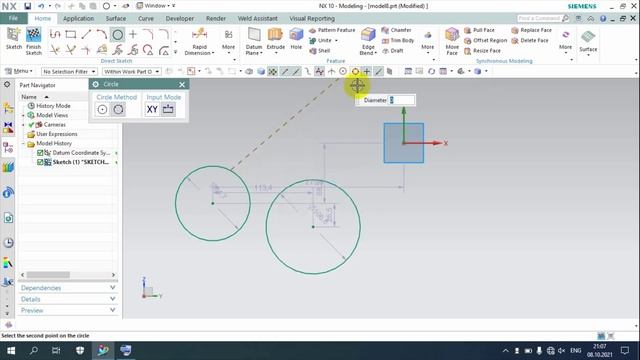The image size is (640, 360).
Task: Open the Menu dropdown
Action: click(x=19, y=71)
